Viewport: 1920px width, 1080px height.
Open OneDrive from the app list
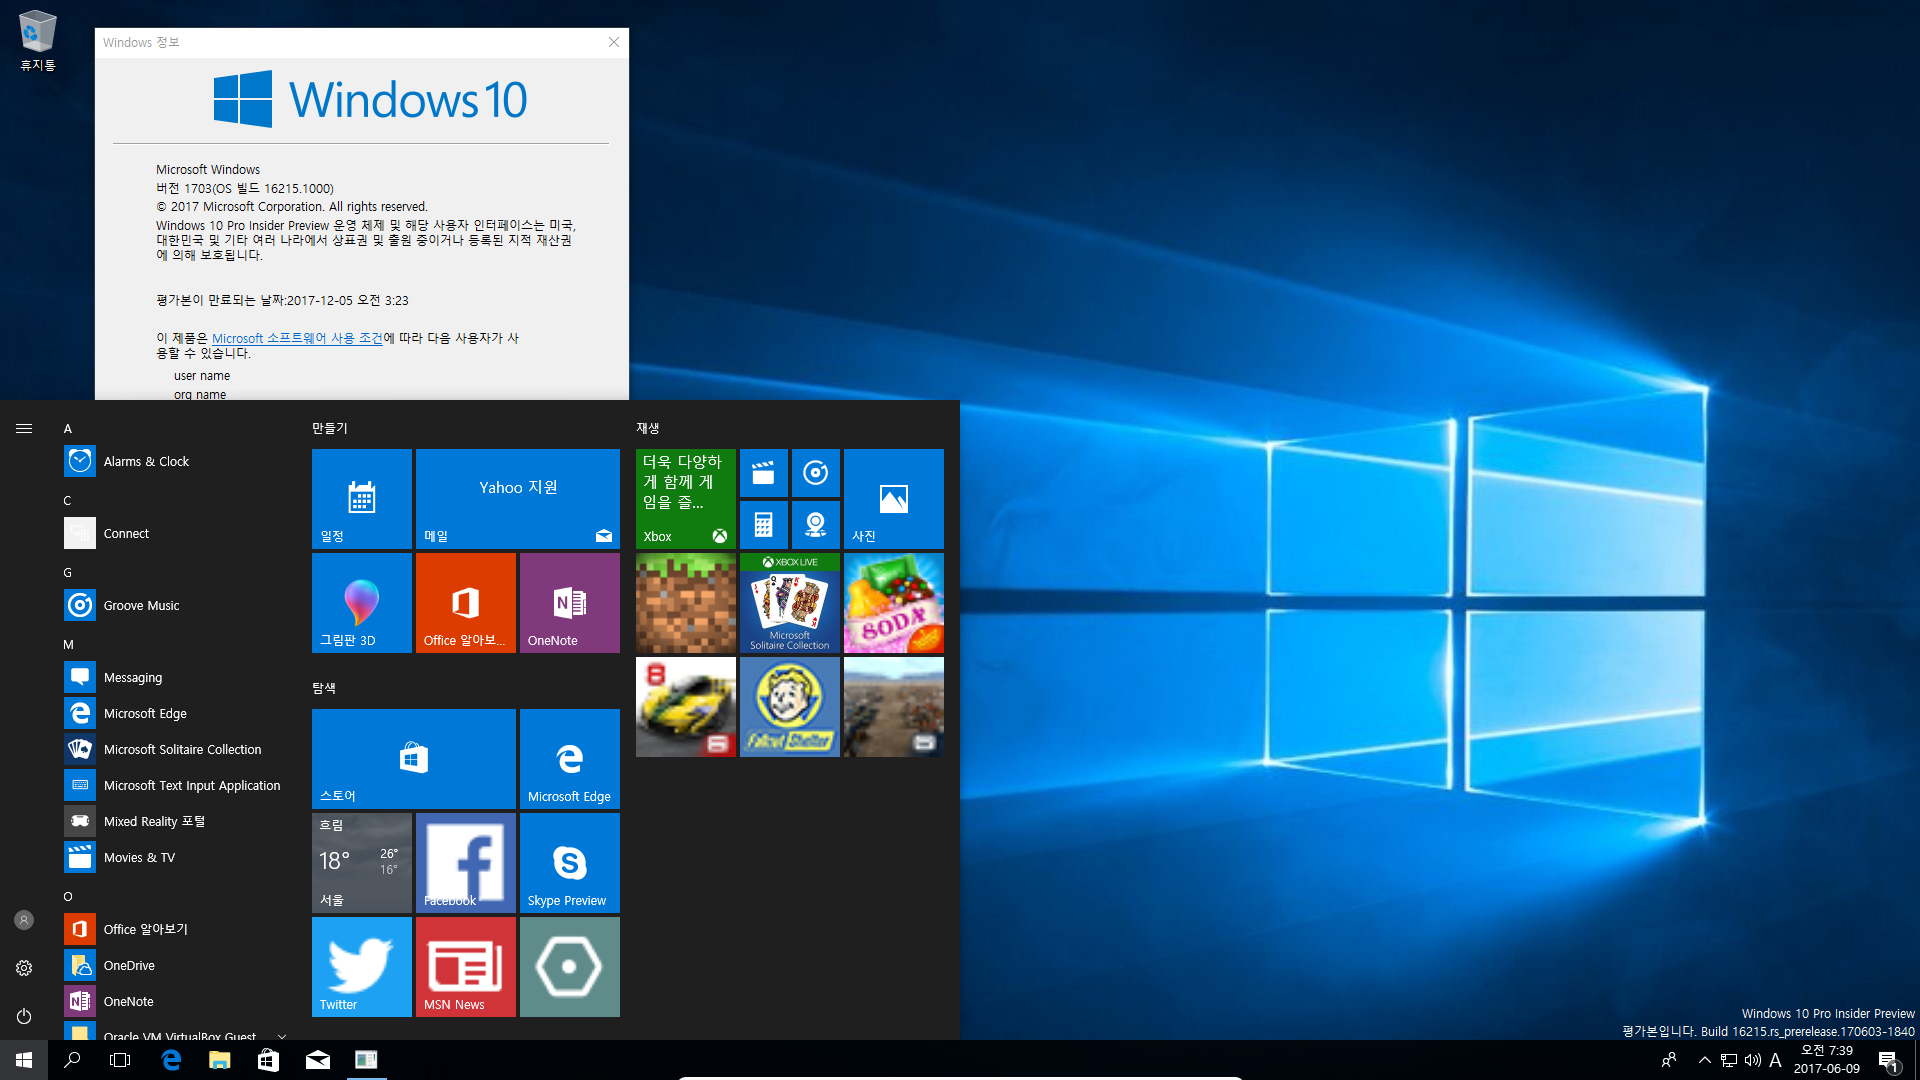pyautogui.click(x=172, y=965)
